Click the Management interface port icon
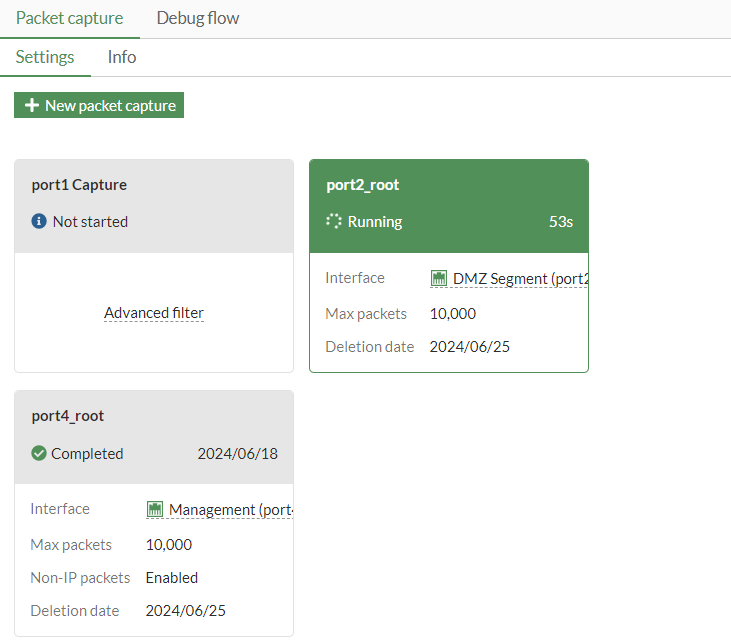The height and width of the screenshot is (644, 731). 155,510
